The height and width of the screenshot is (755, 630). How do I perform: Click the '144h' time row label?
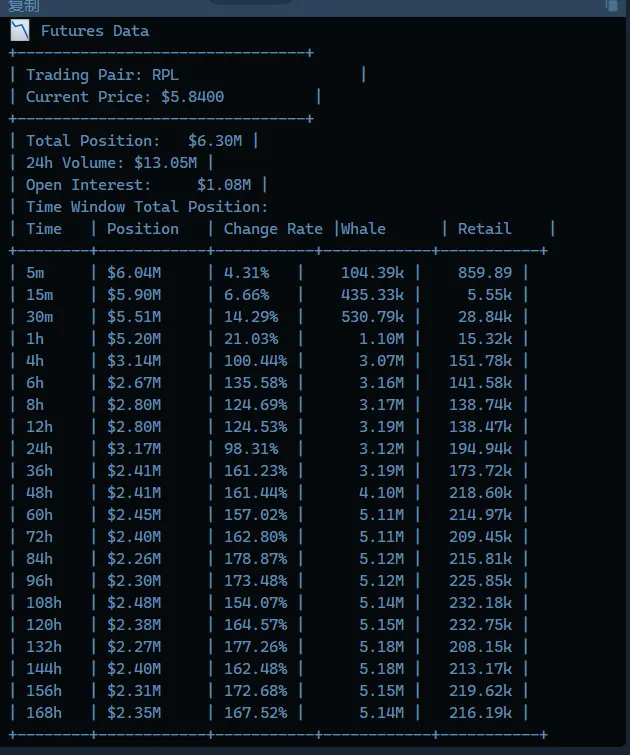44,668
